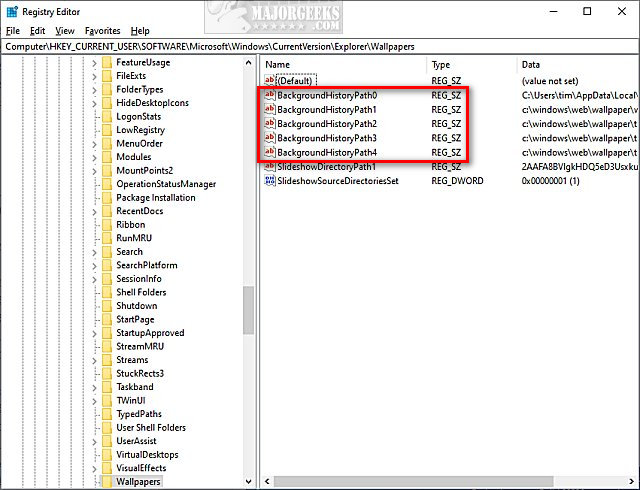
Task: Click the string icon of BackgroundHistoryPath3
Action: (x=270, y=138)
